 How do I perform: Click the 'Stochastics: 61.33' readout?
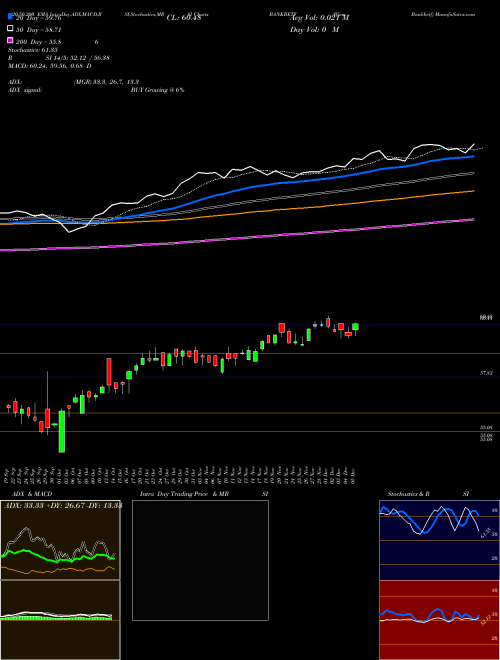point(33,50)
